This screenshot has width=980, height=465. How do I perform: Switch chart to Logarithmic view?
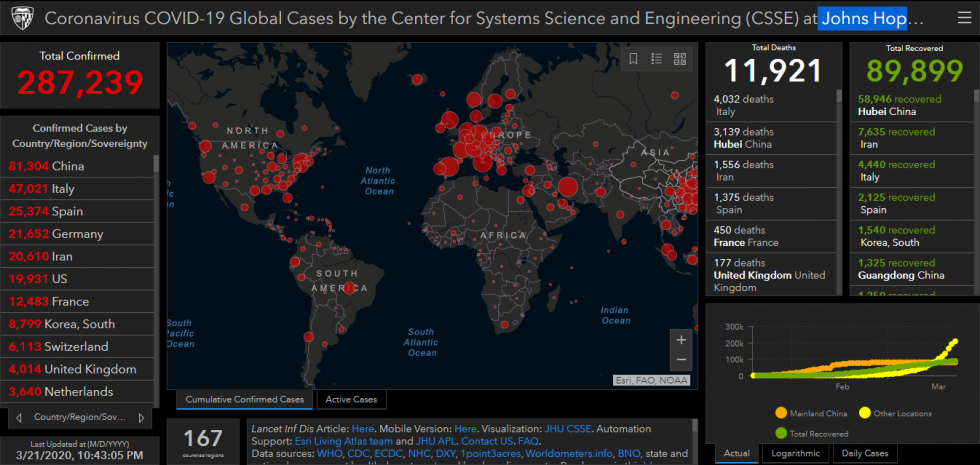(x=794, y=454)
